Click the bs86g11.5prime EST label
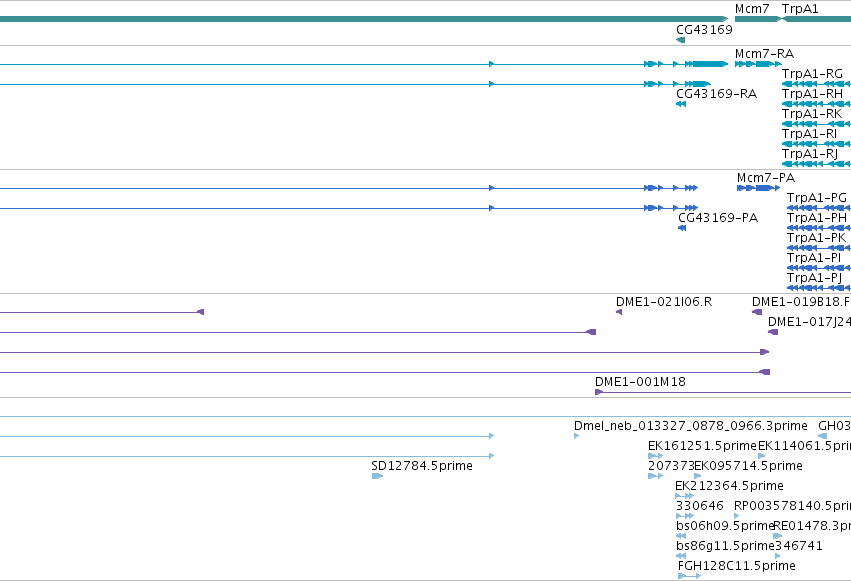Viewport: 851px width, 581px height. pos(725,547)
